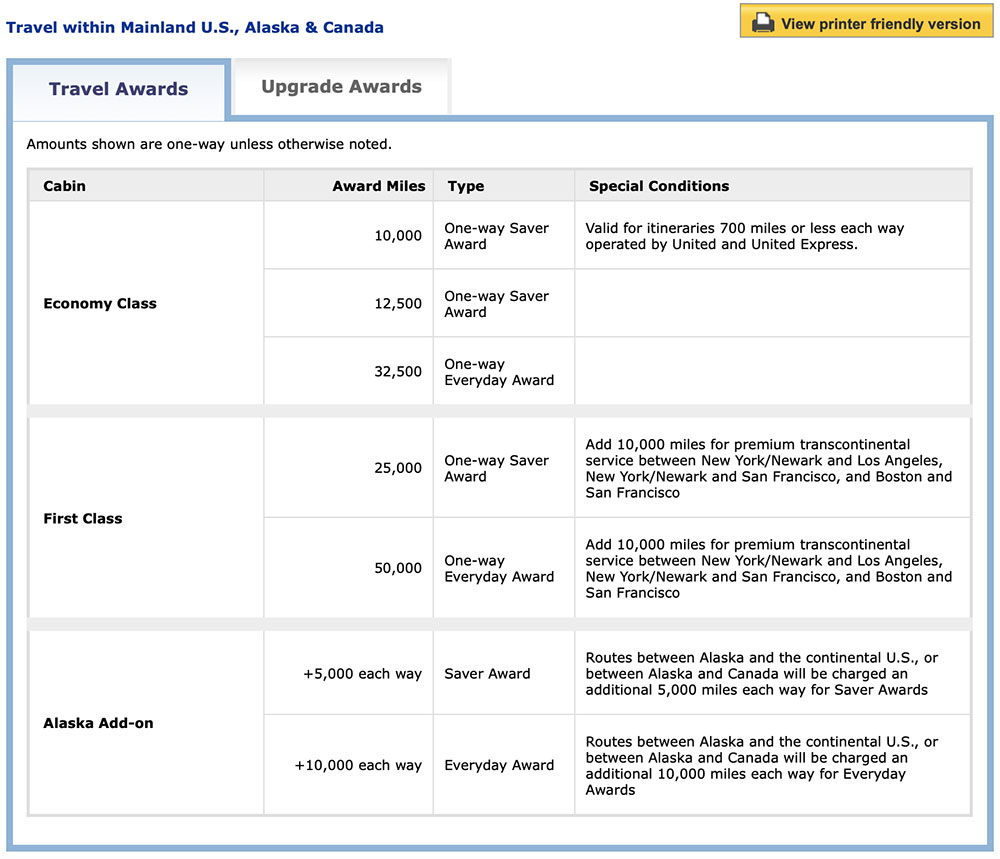Click premium transcontinental condition in 25,000 row
The height and width of the screenshot is (859, 1000).
(768, 468)
